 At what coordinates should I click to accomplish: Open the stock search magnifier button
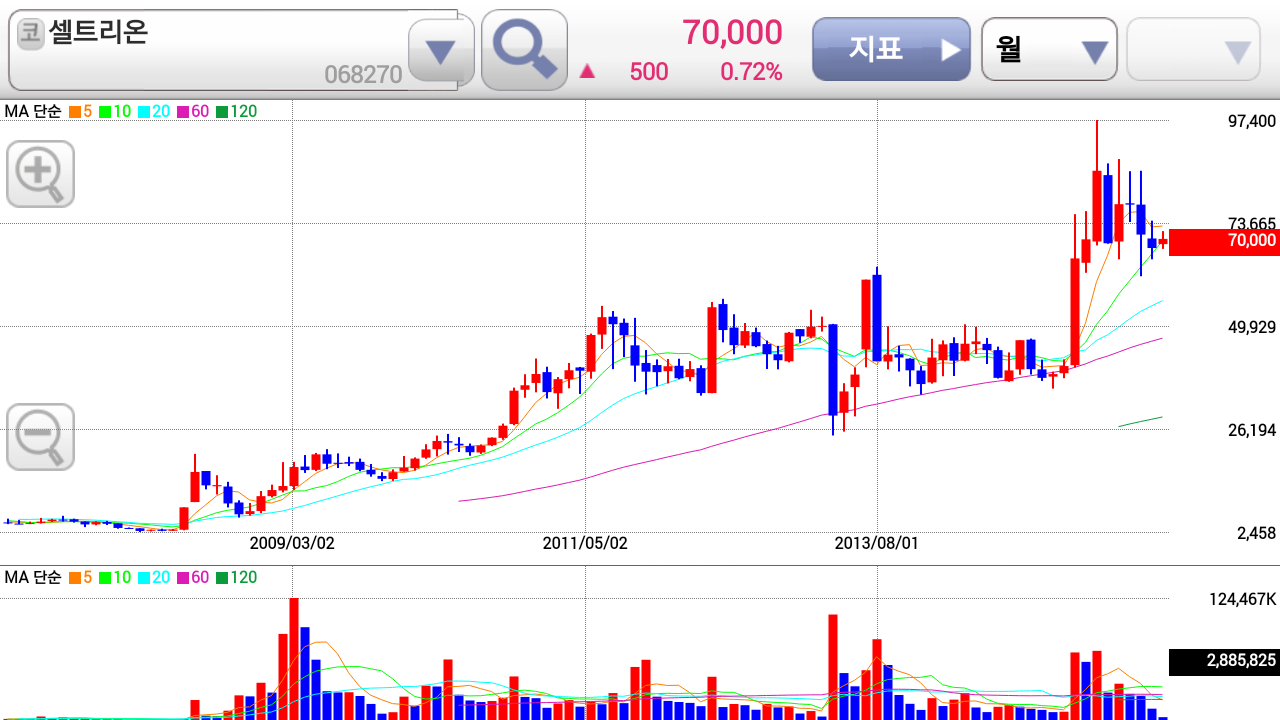click(x=524, y=50)
